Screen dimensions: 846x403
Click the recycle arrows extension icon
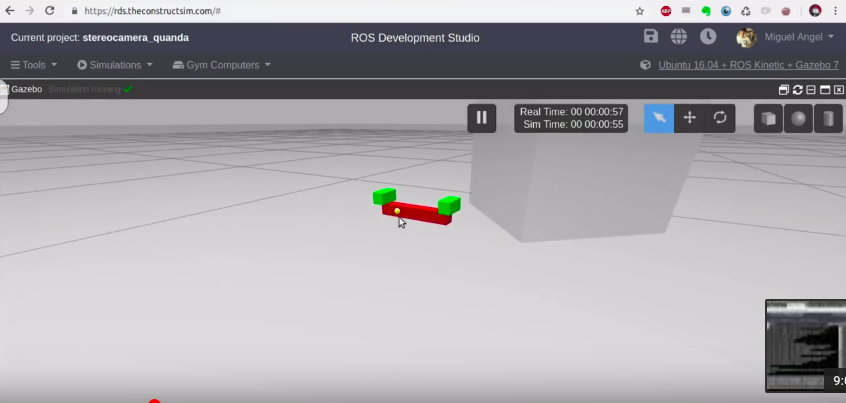click(x=746, y=11)
